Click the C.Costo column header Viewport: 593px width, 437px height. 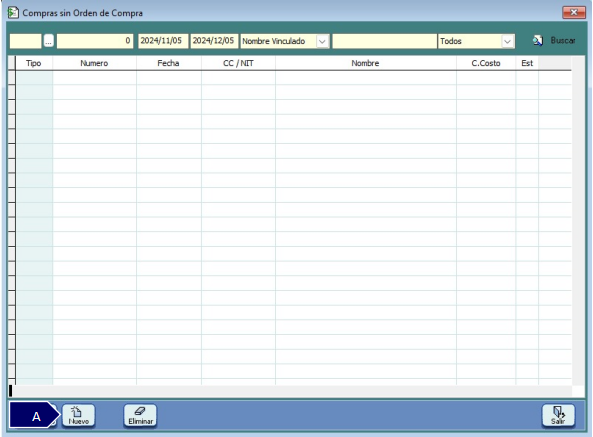click(x=486, y=63)
